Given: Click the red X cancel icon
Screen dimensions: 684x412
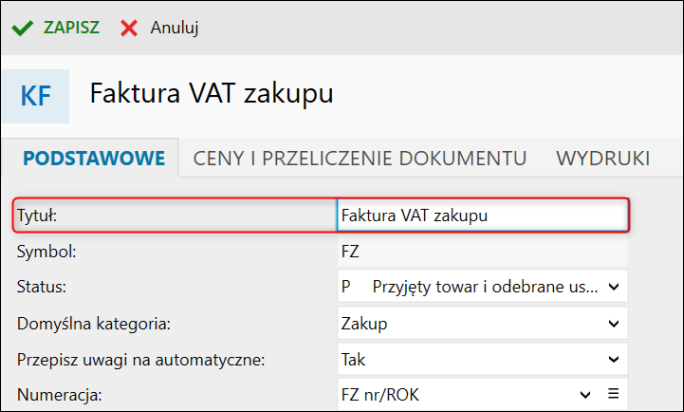Looking at the screenshot, I should pyautogui.click(x=129, y=28).
